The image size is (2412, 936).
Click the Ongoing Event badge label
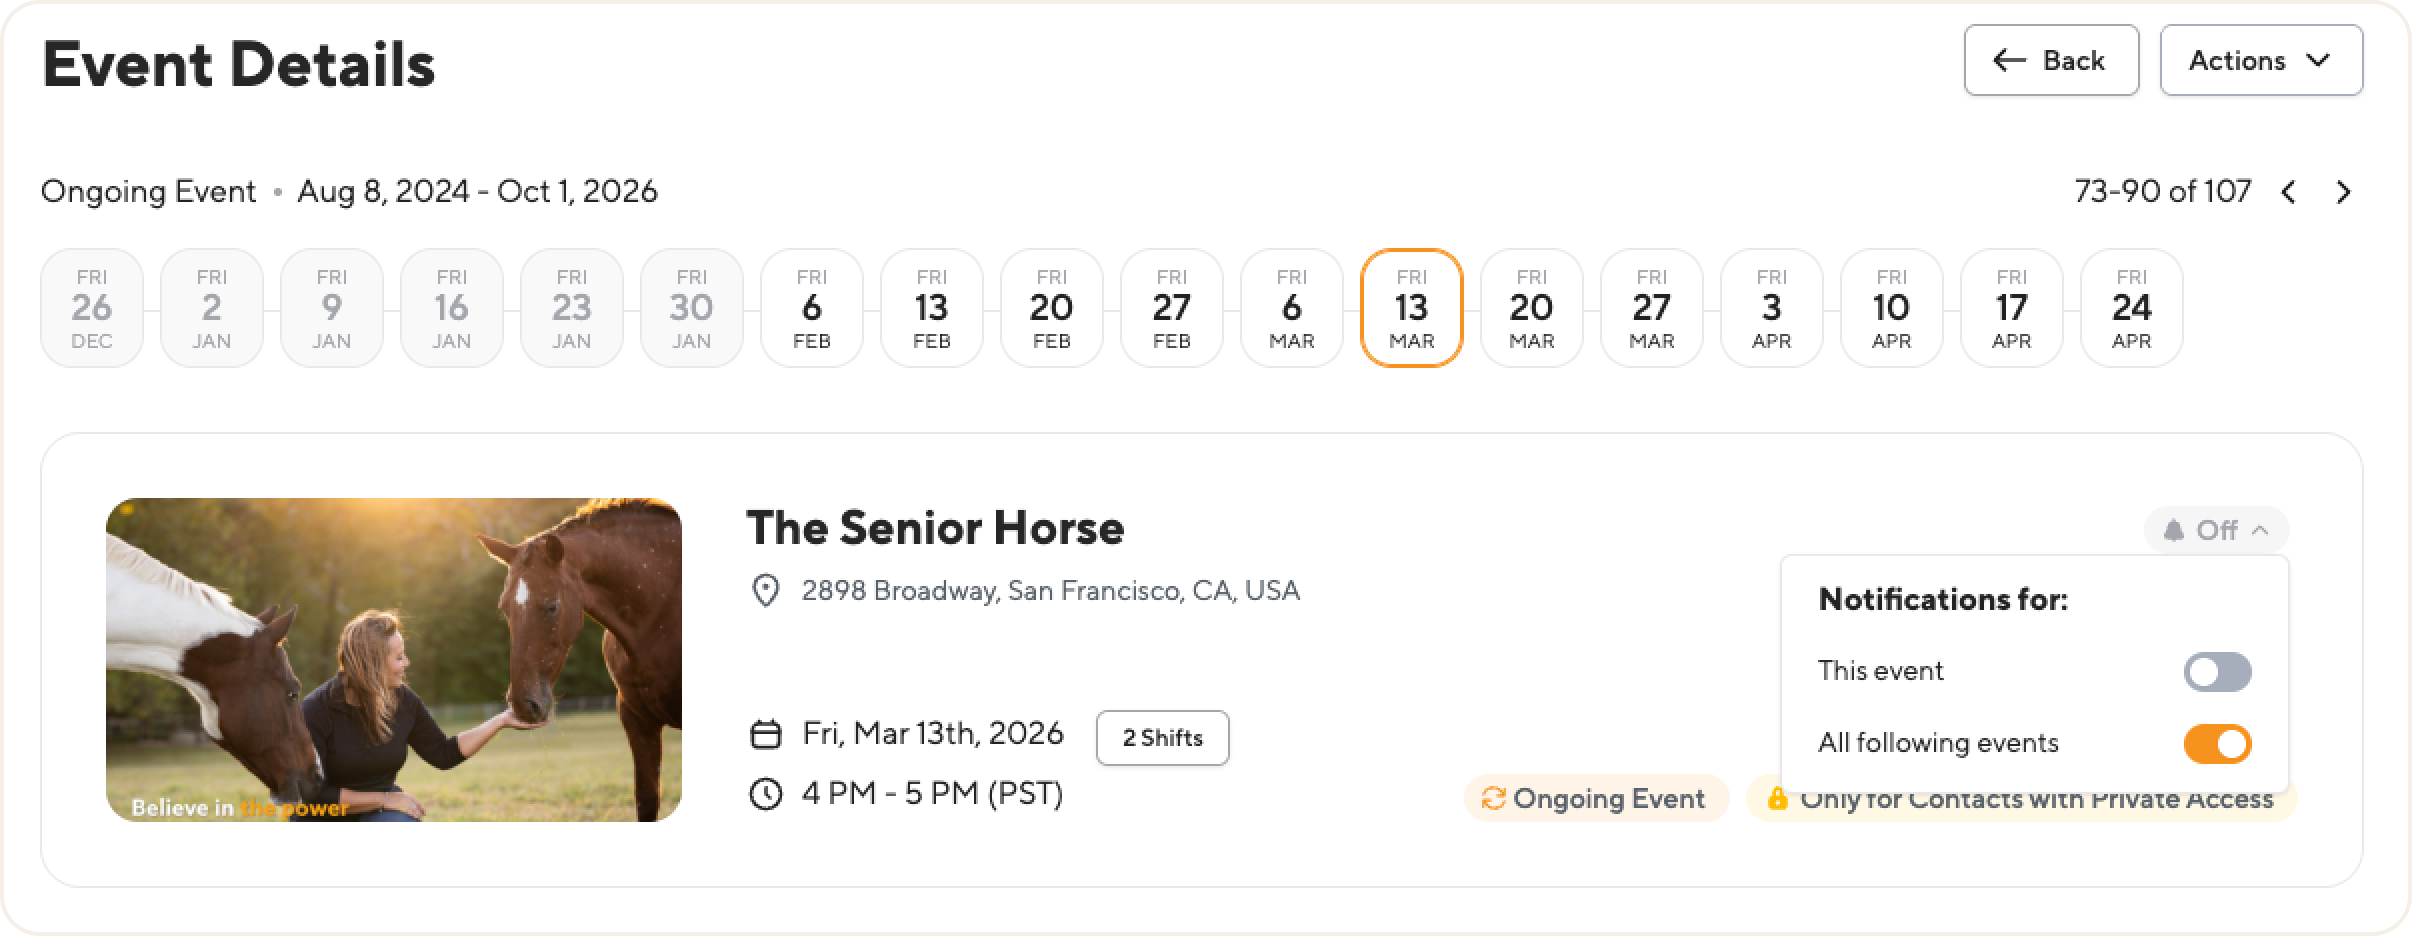click(x=1608, y=799)
